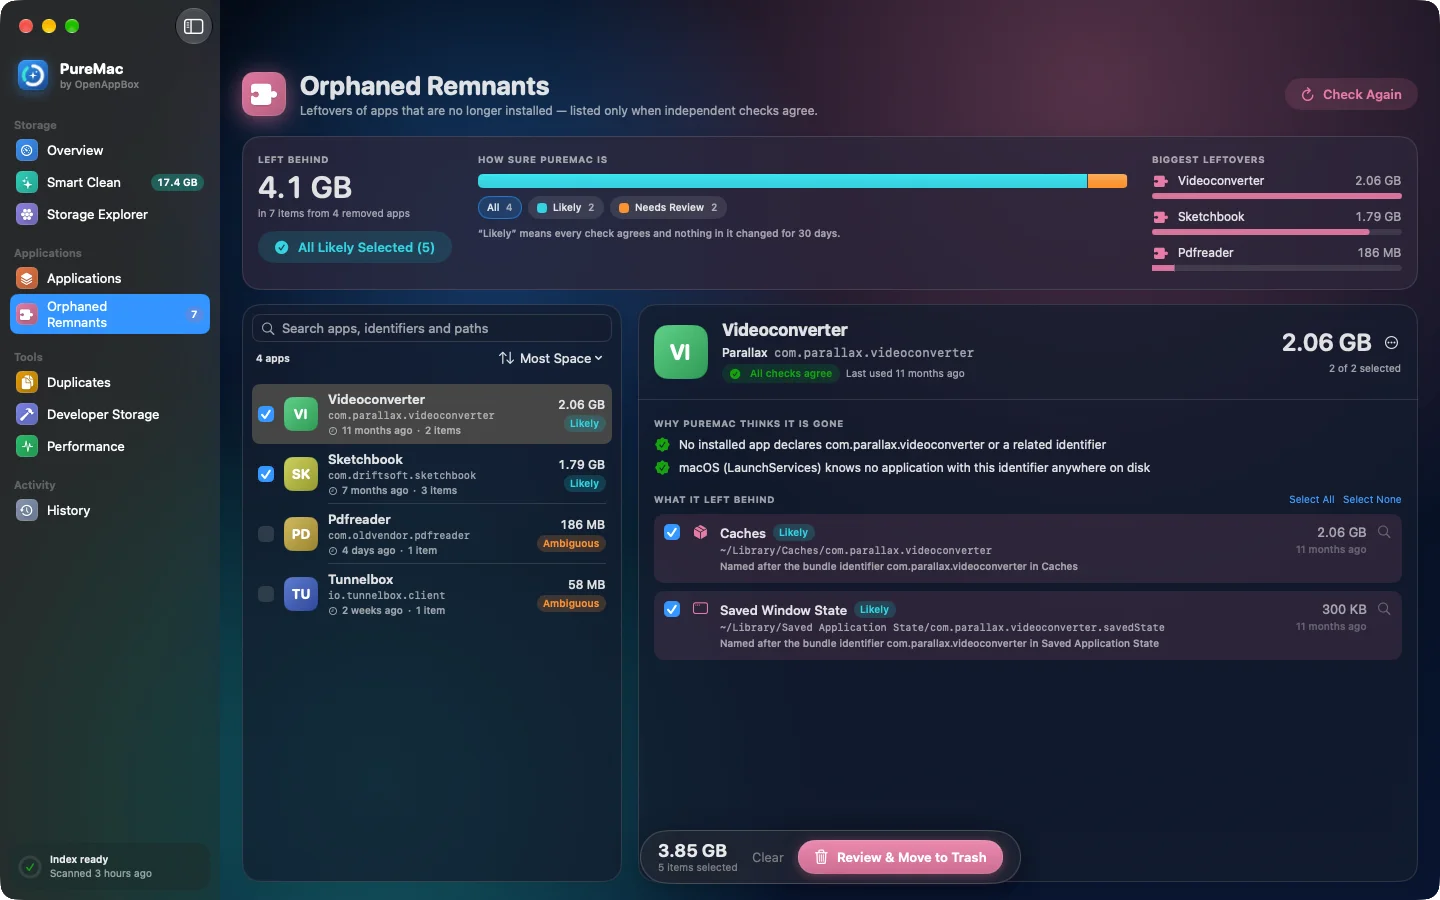Click the Sketchbook SK app icon
This screenshot has width=1440, height=900.
click(301, 474)
